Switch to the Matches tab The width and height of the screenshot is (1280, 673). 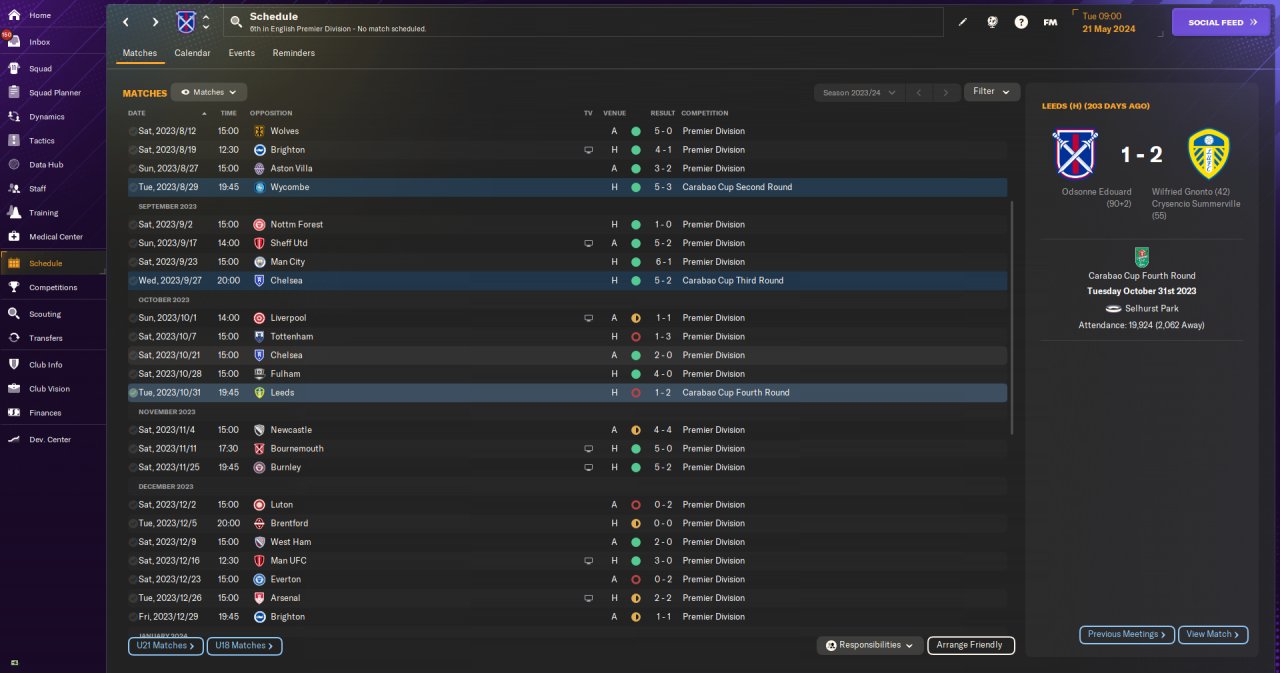point(140,53)
